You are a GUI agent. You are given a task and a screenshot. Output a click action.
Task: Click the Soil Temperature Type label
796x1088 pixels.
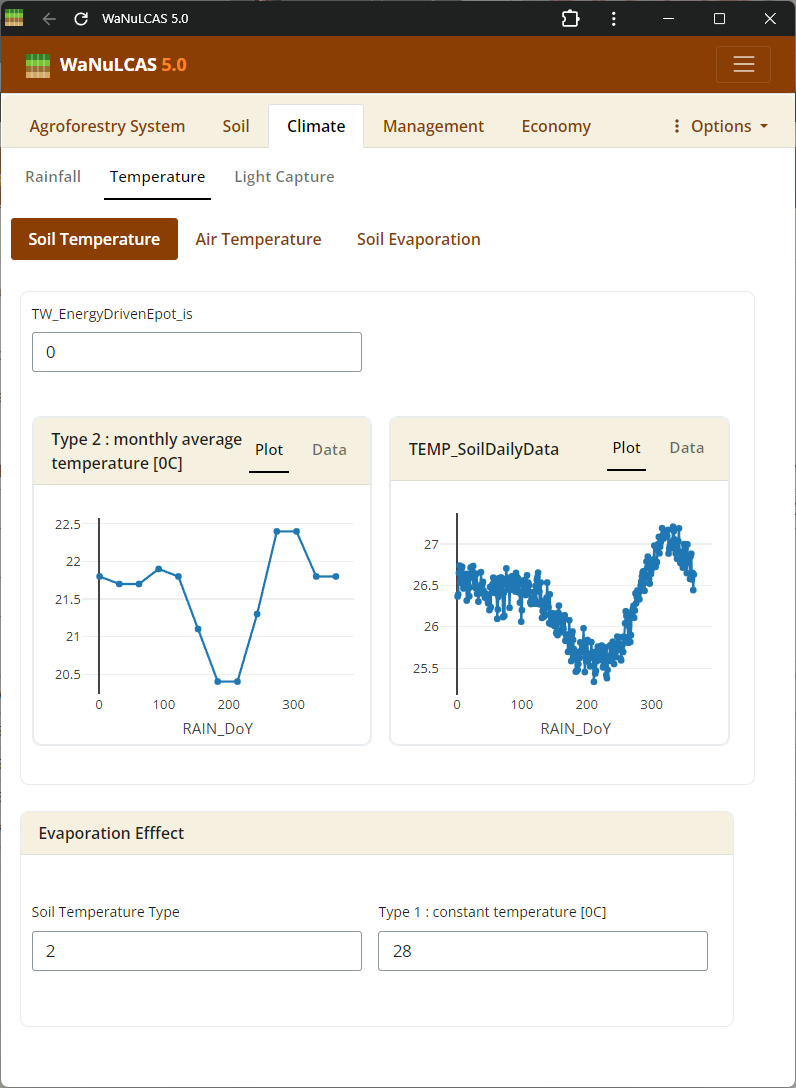tap(105, 912)
